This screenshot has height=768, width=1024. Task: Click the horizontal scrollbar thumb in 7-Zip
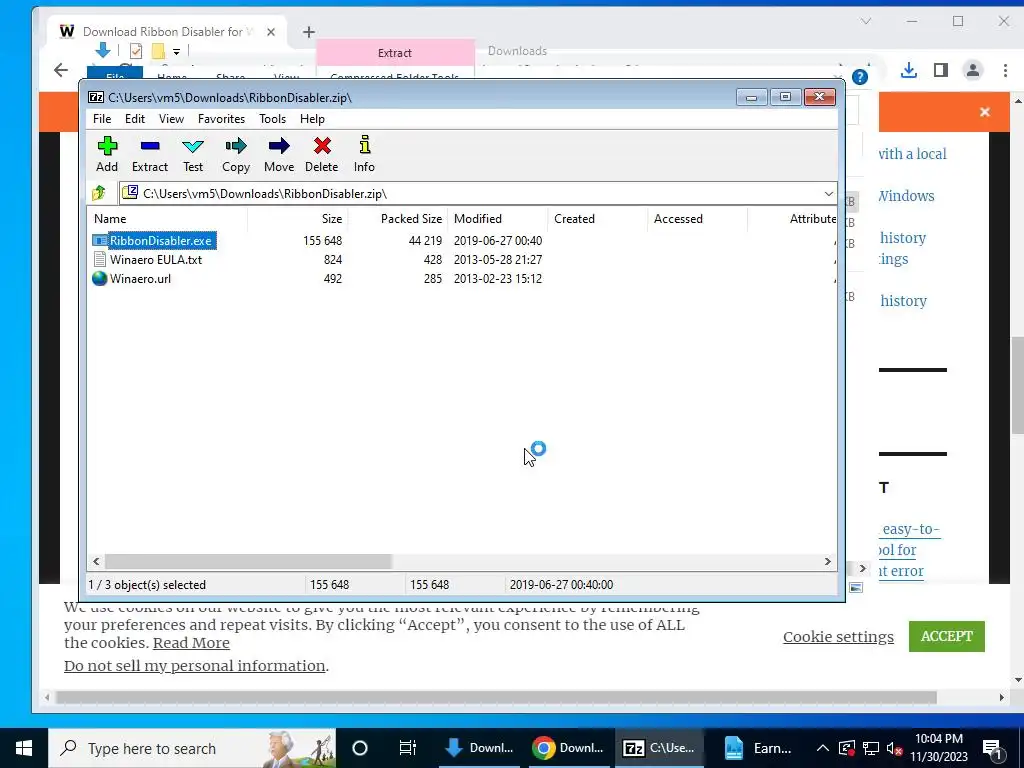click(x=248, y=562)
